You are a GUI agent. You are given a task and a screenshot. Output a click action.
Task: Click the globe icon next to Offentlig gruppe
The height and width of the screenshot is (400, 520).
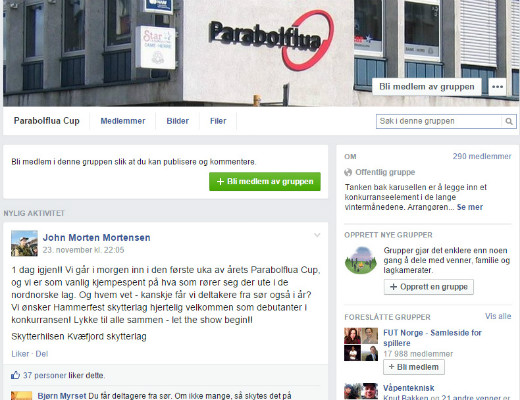tap(348, 172)
